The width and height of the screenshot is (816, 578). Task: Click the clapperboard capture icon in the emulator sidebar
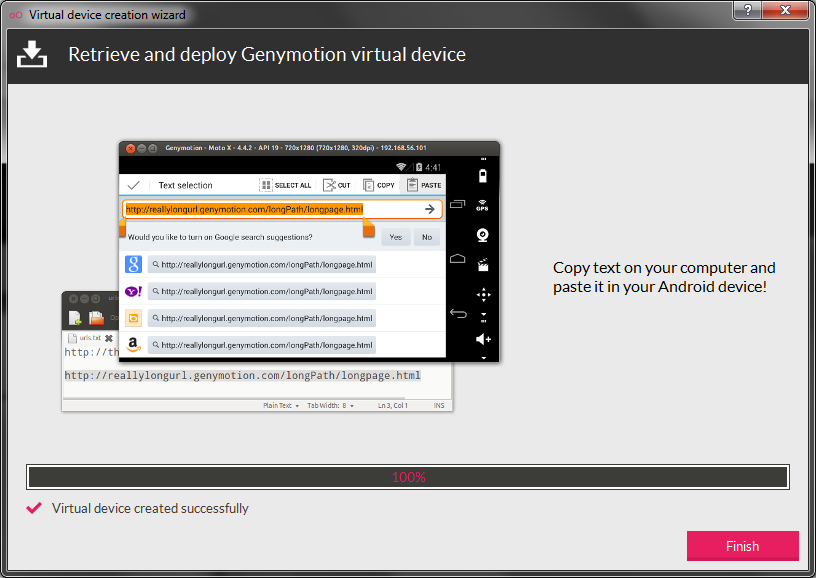point(482,265)
